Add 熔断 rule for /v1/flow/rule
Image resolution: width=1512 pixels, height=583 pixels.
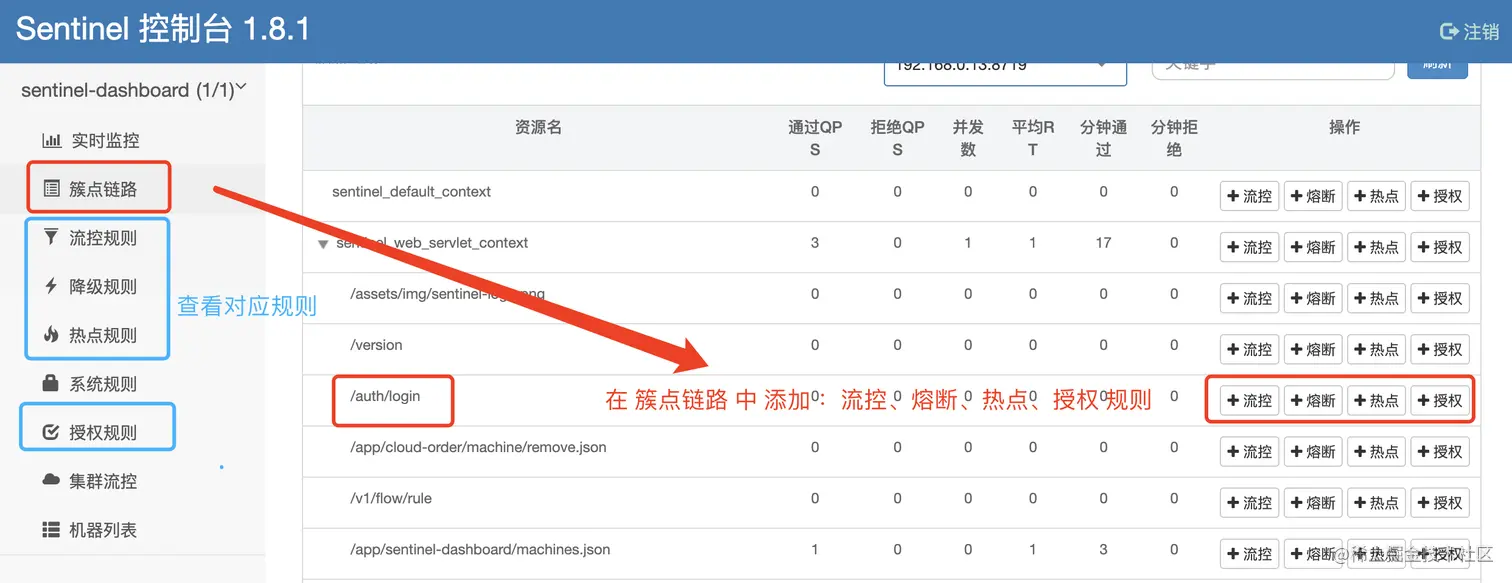[1314, 502]
